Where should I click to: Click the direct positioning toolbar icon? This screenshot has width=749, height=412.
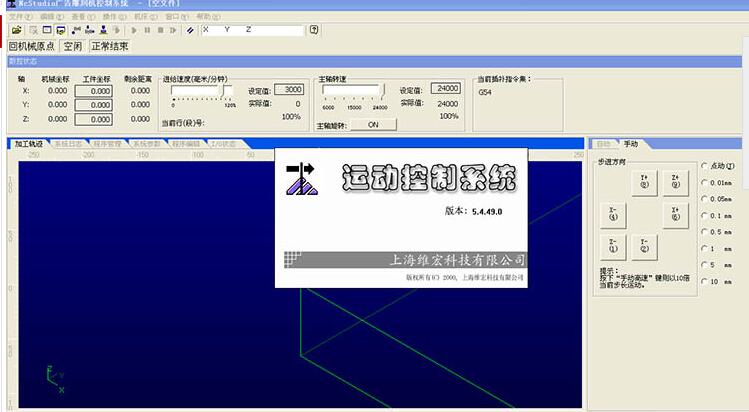[x=76, y=30]
